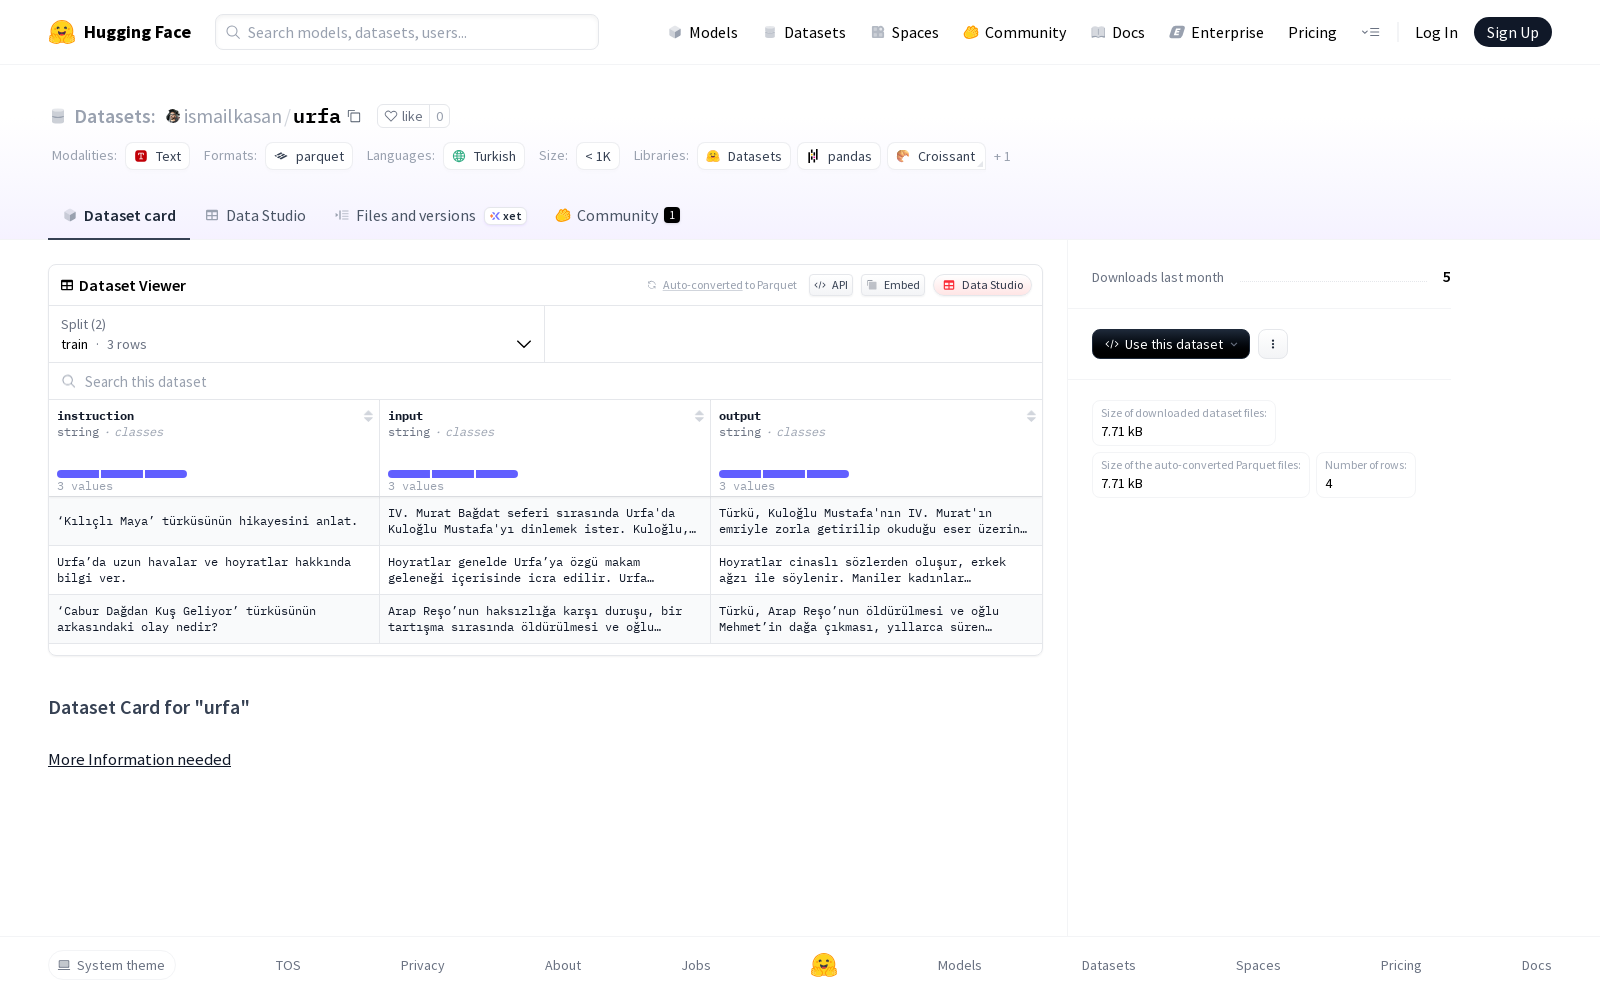1600x1000 pixels.
Task: Click the size '< 1K' tag
Action: coord(598,156)
